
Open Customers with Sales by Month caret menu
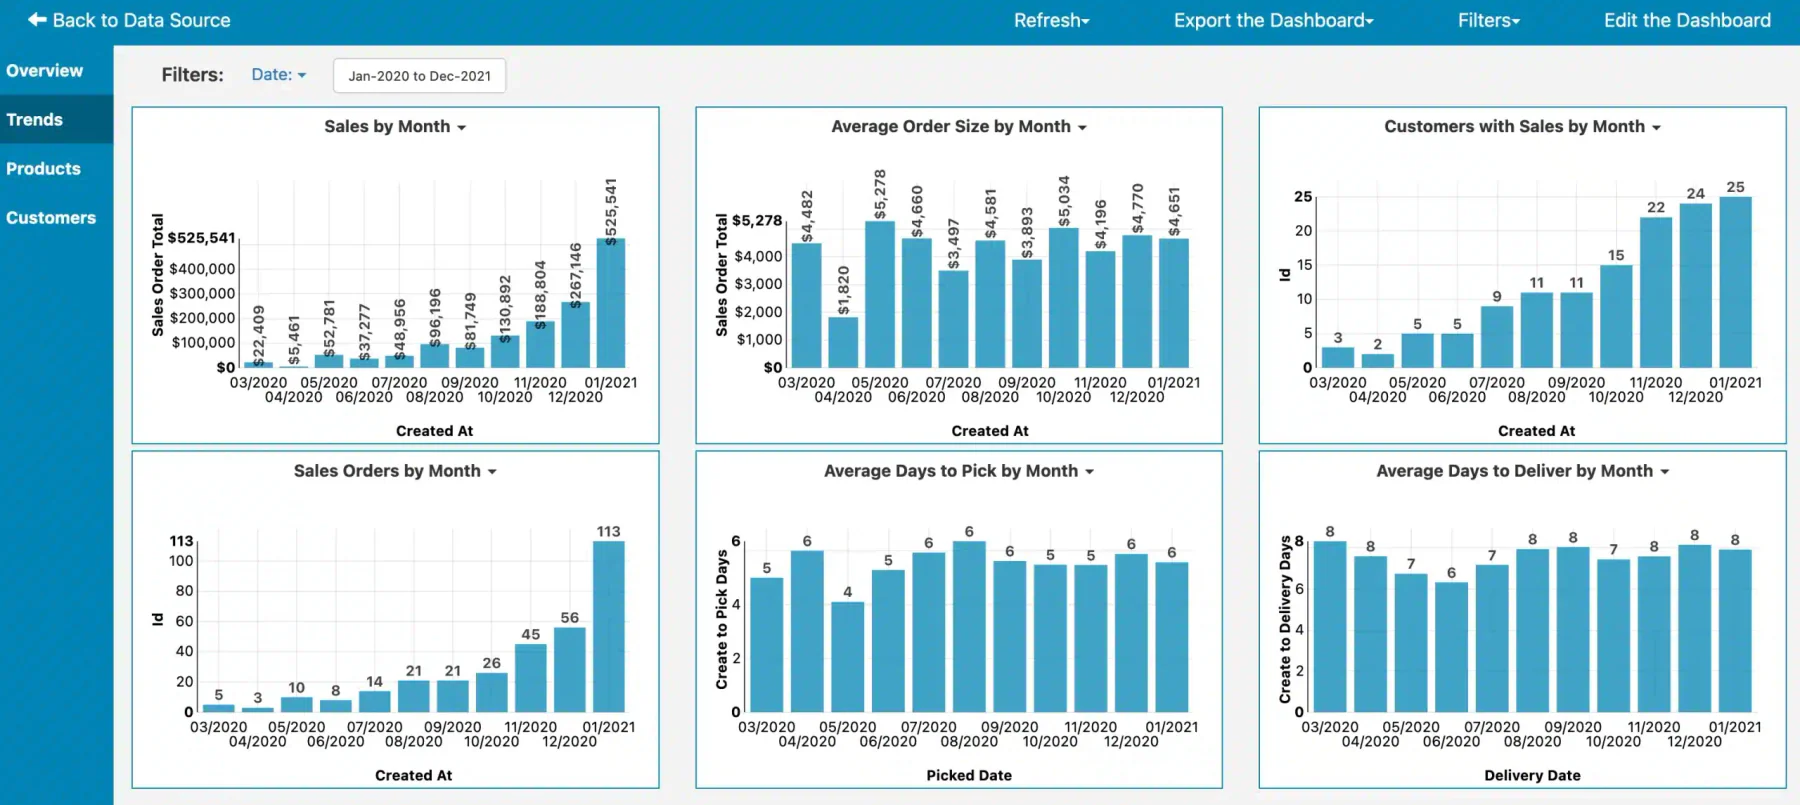[x=1656, y=128]
